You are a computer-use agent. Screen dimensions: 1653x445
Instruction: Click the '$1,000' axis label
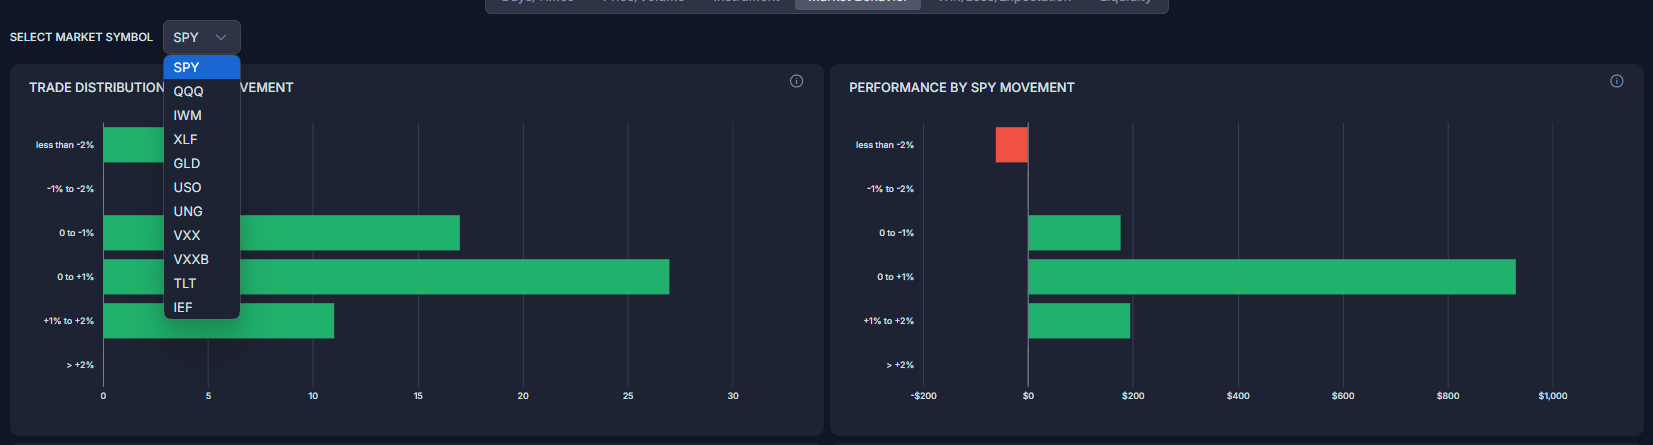(x=1553, y=396)
